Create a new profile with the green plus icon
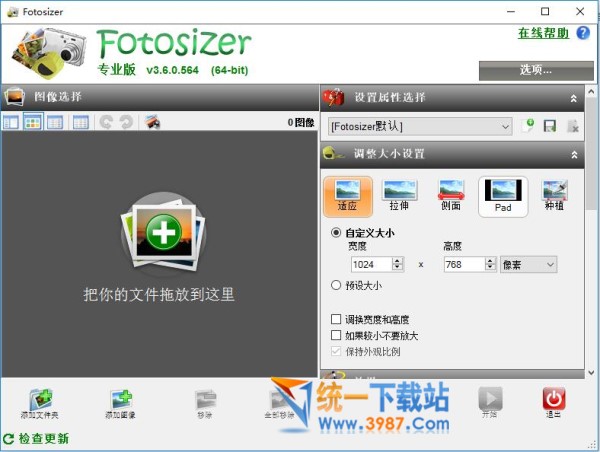This screenshot has width=600, height=452. pos(528,126)
